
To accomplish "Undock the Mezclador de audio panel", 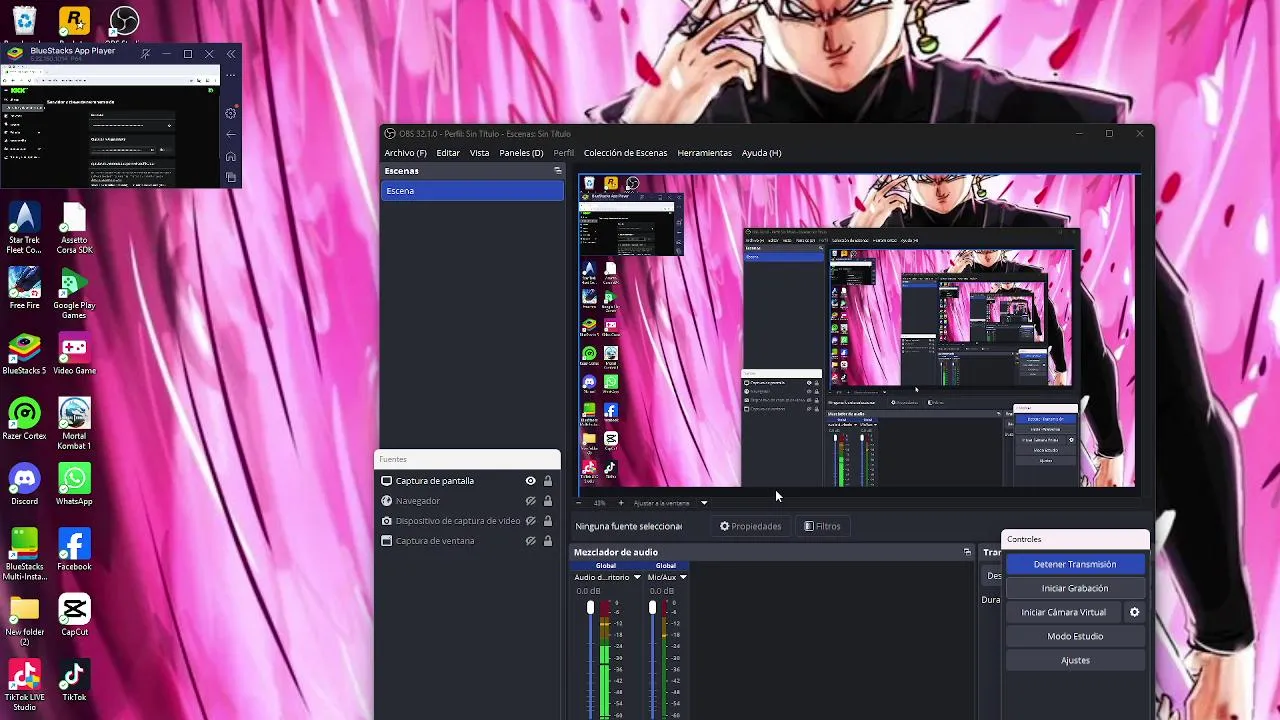I will point(967,552).
